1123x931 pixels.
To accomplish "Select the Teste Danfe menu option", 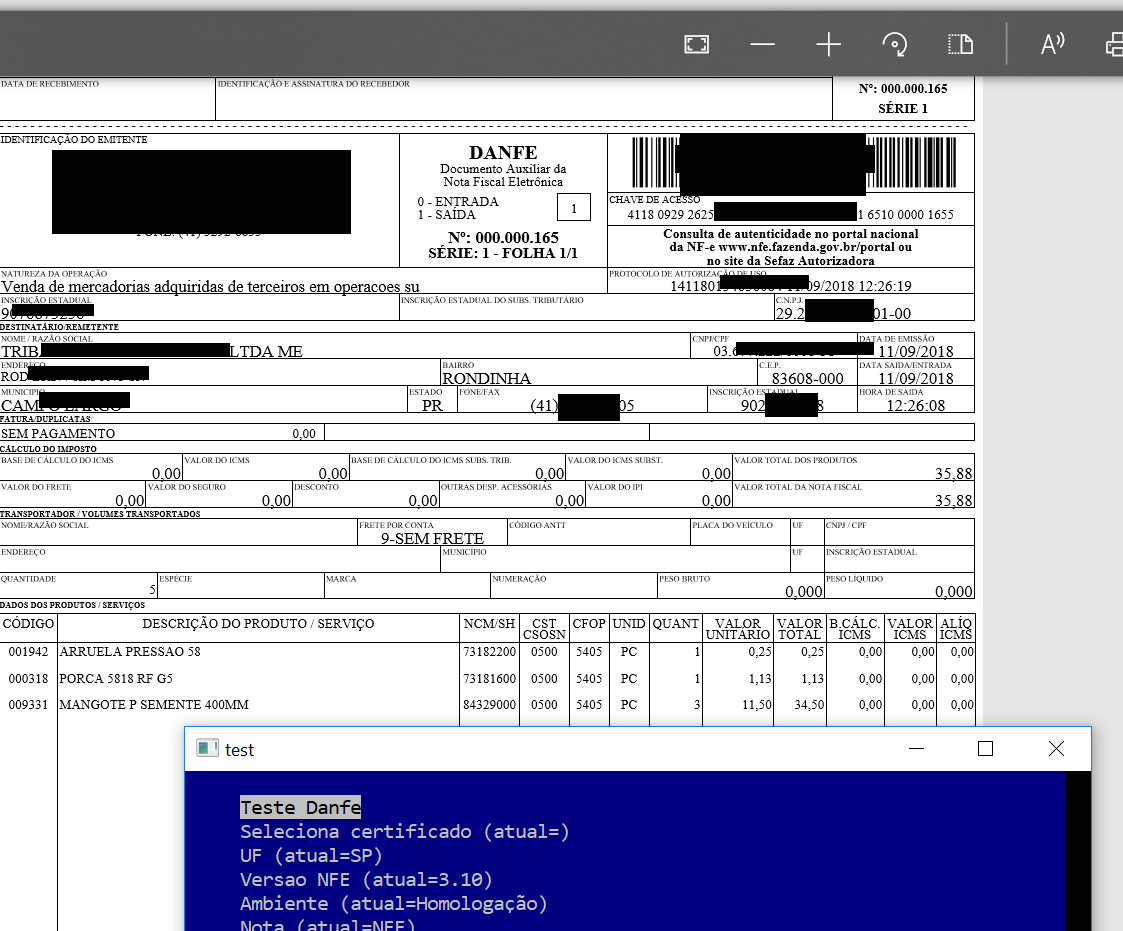I will (x=300, y=807).
